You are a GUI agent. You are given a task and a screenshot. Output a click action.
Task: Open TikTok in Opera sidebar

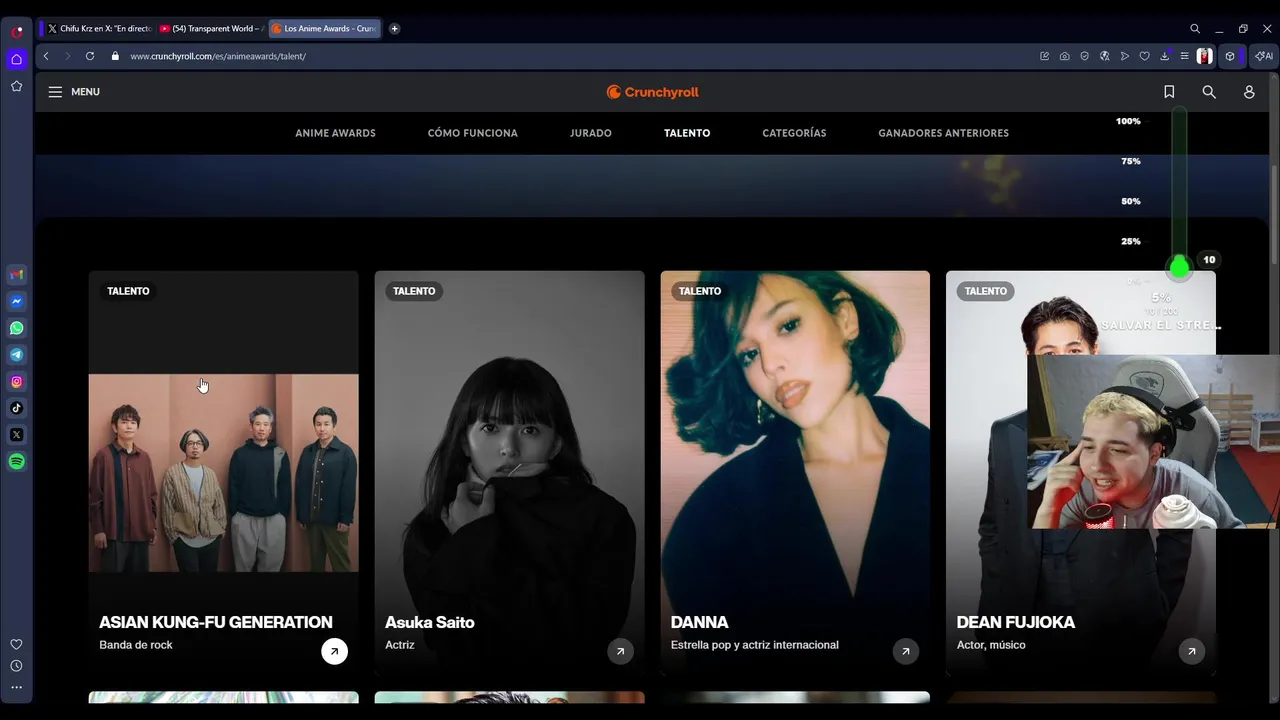(16, 408)
